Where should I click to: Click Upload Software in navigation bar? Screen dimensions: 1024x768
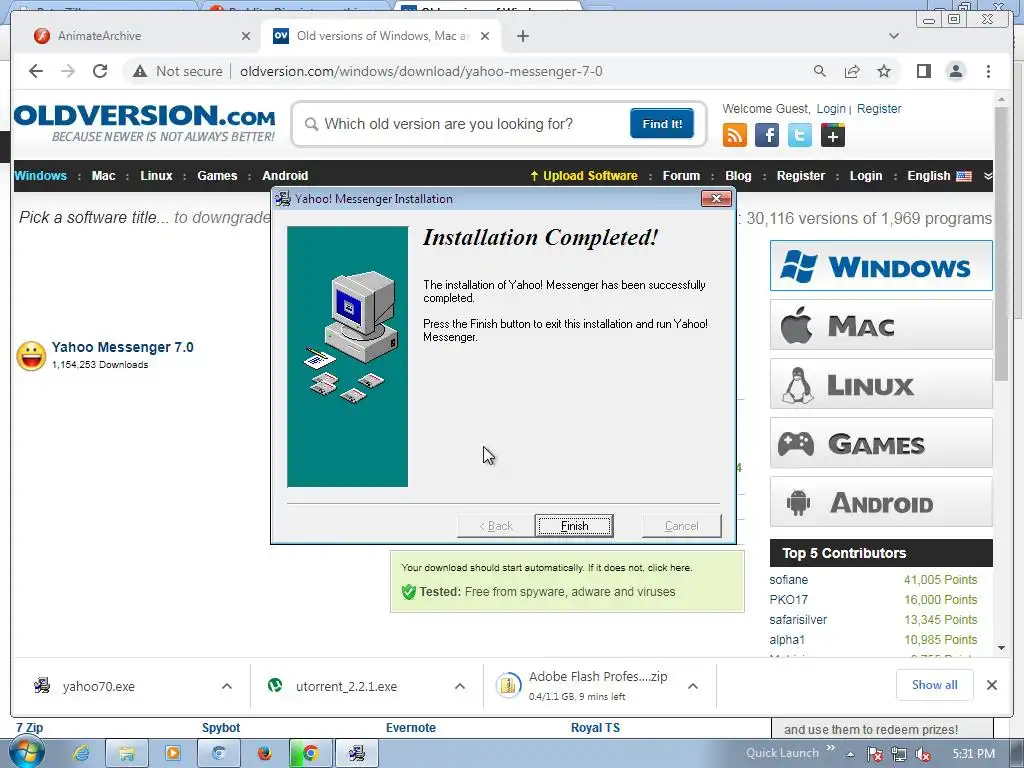pos(584,175)
